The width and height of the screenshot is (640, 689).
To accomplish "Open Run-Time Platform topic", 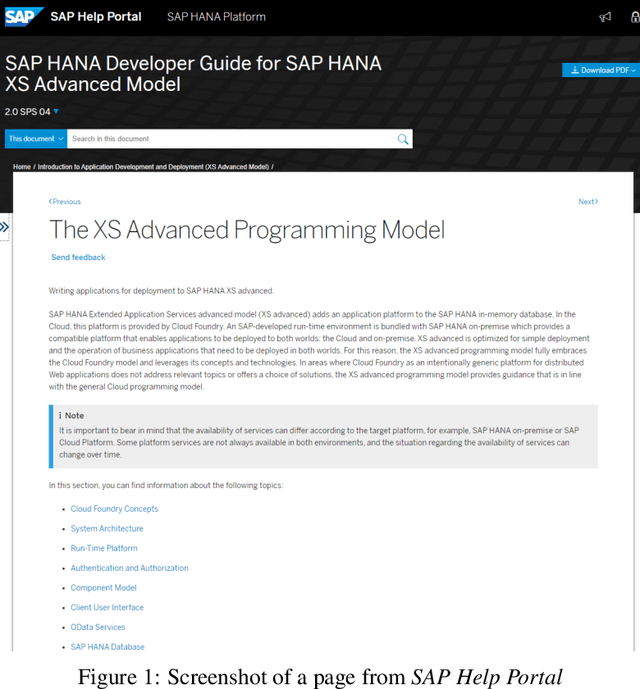I will click(104, 548).
